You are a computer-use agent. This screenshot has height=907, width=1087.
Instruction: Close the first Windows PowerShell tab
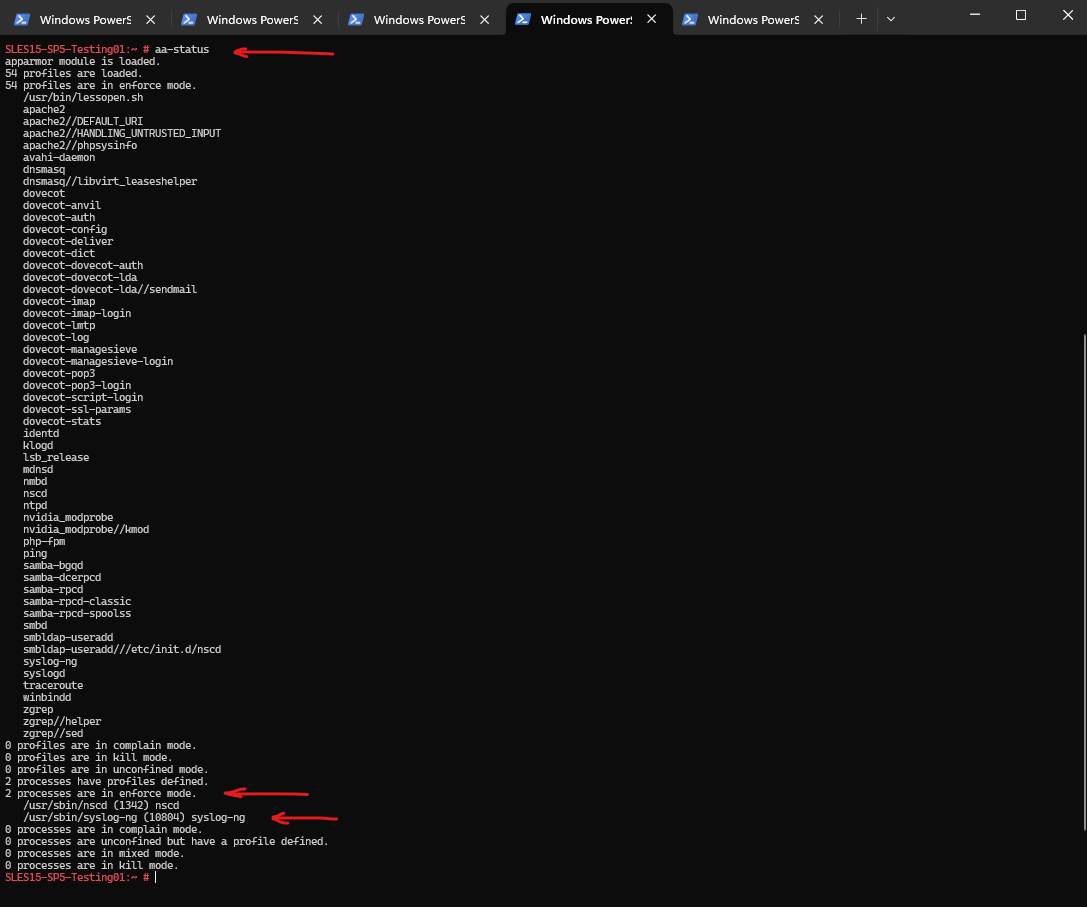[x=150, y=19]
